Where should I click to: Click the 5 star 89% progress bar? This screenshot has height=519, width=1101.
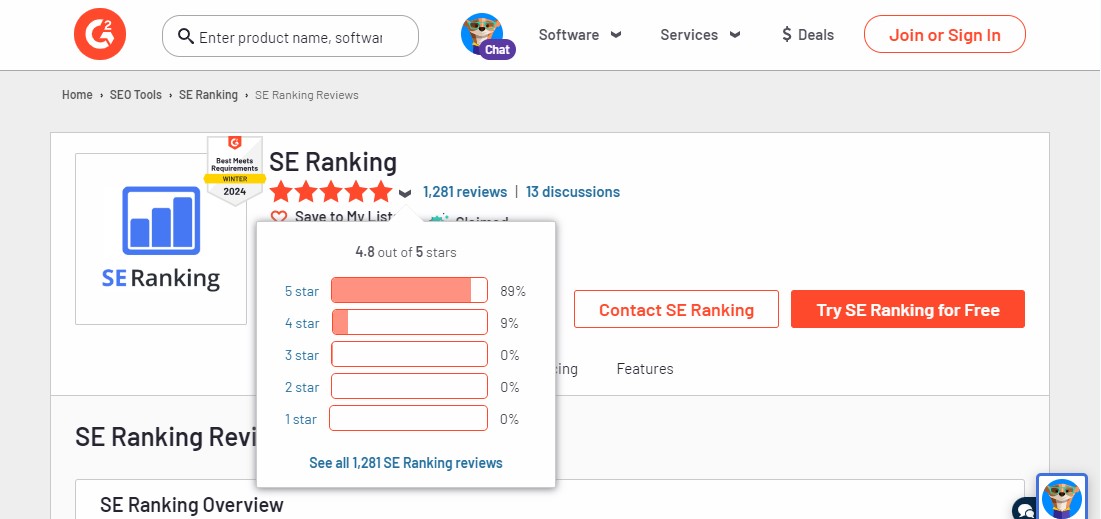(409, 290)
